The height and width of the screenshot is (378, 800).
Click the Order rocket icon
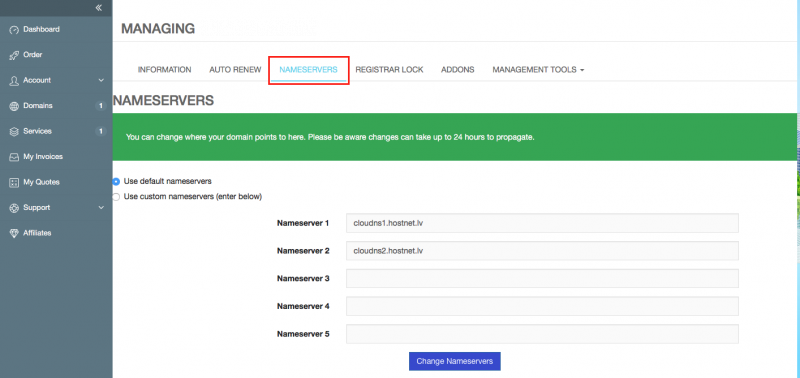click(x=14, y=56)
